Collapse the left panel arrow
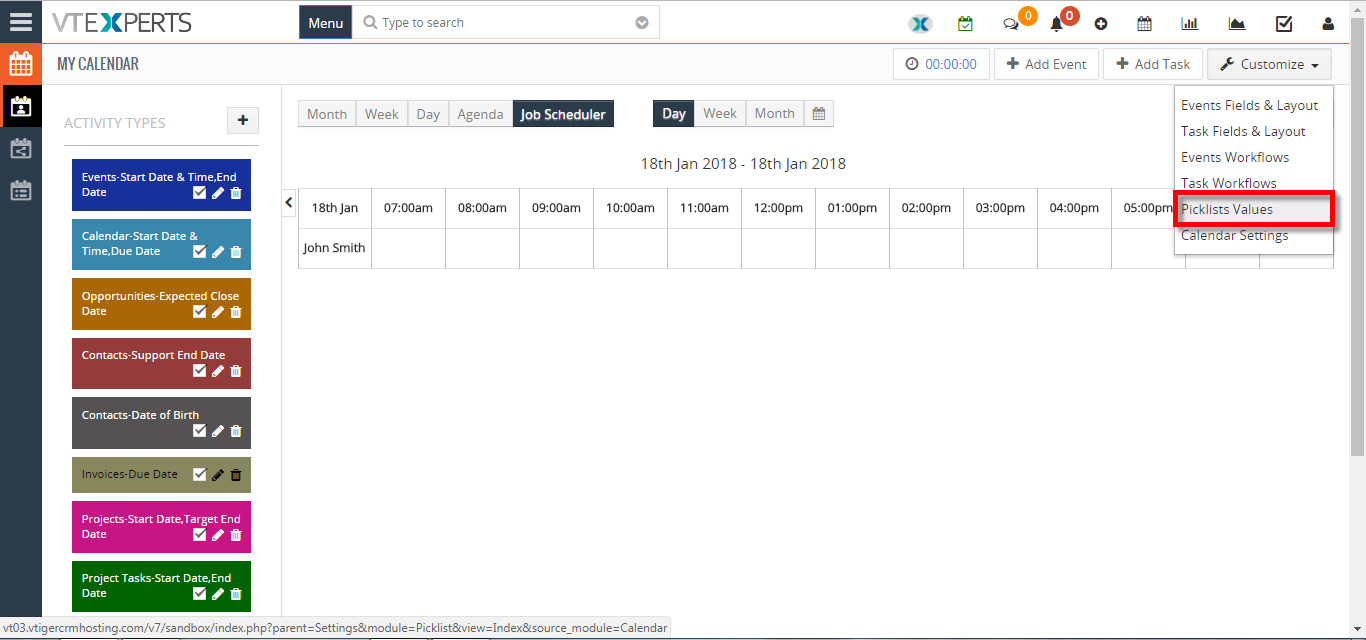The height and width of the screenshot is (640, 1366). [289, 202]
